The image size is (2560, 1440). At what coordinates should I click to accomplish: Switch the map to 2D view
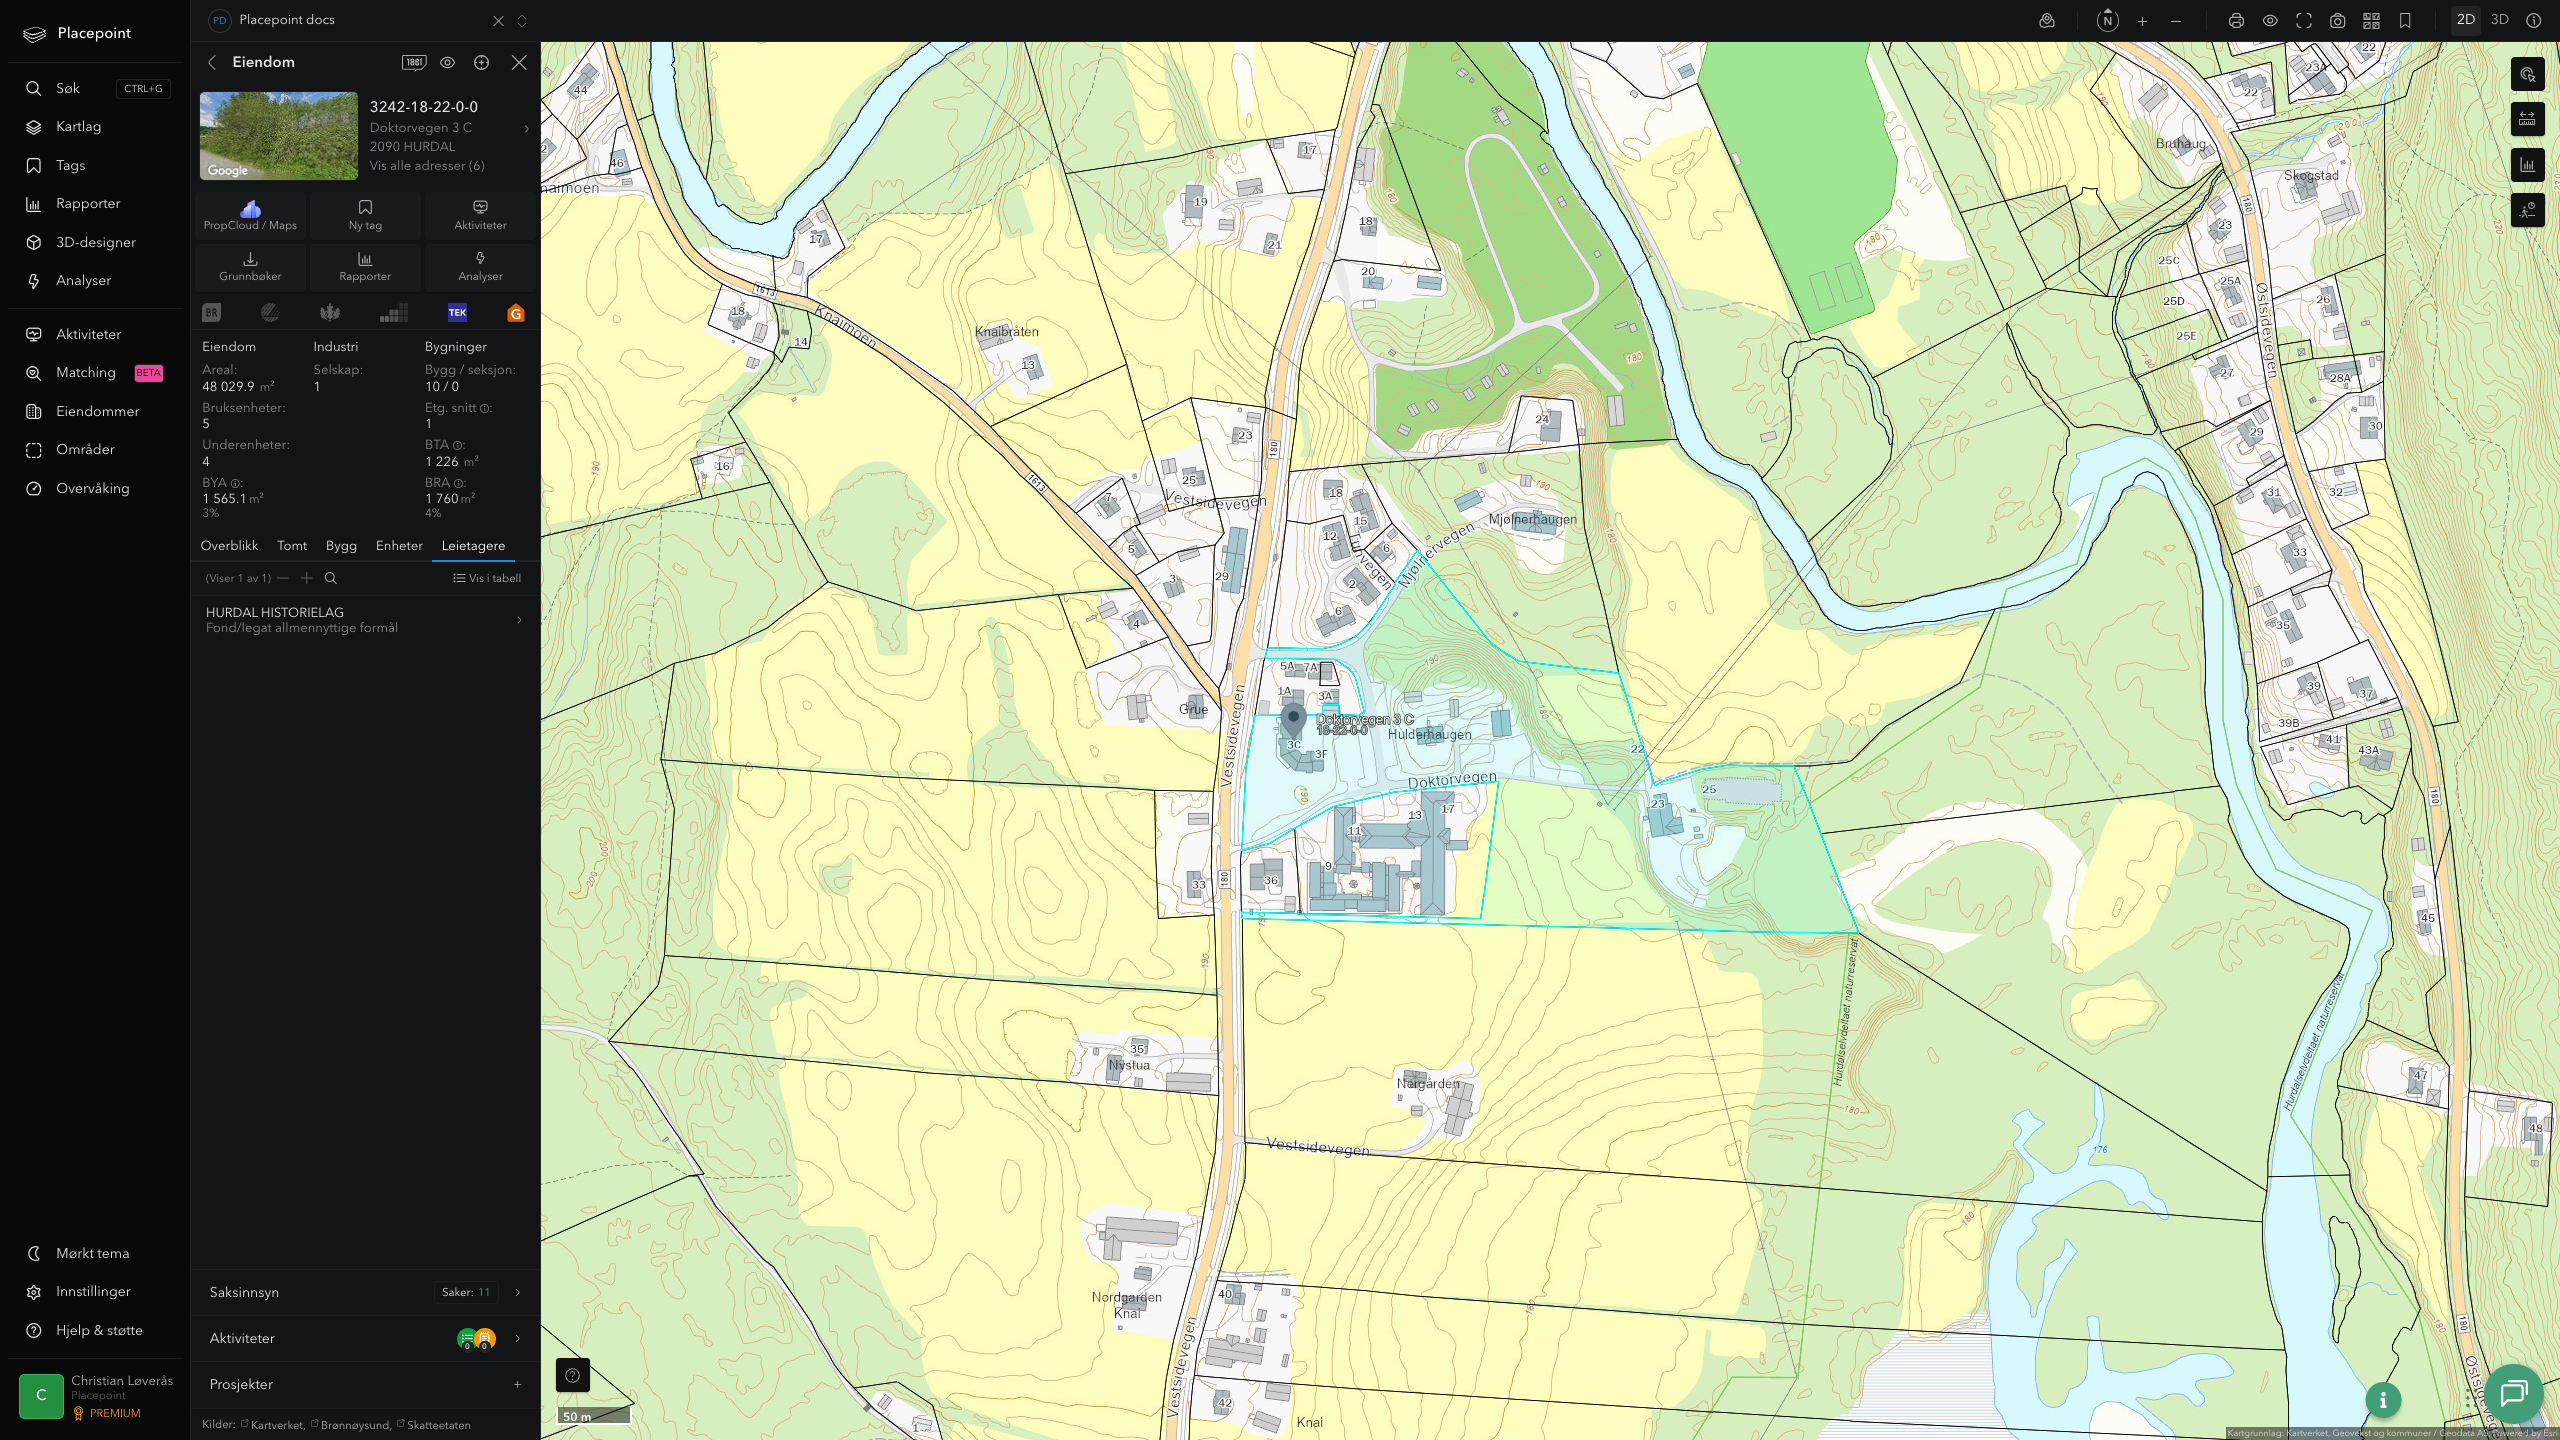point(2466,20)
